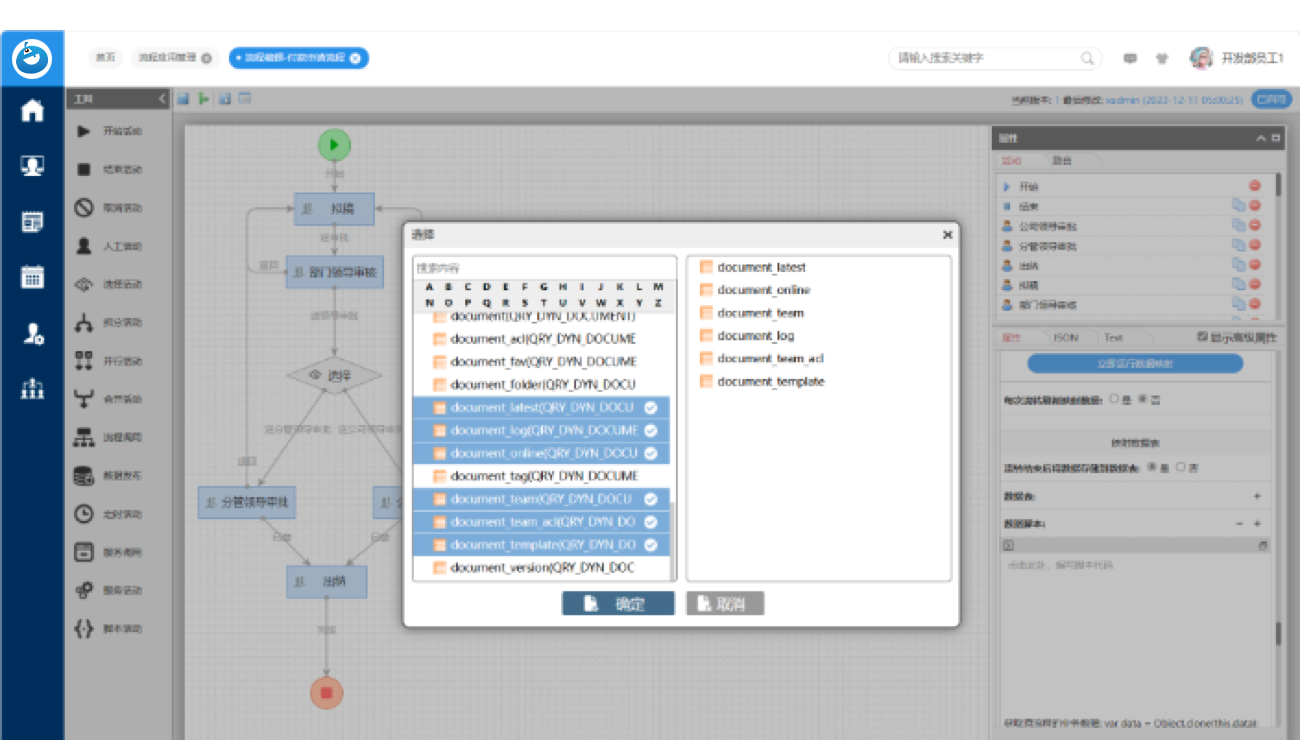Collapse the tools panel with chevron
This screenshot has height=740, width=1300.
(162, 99)
